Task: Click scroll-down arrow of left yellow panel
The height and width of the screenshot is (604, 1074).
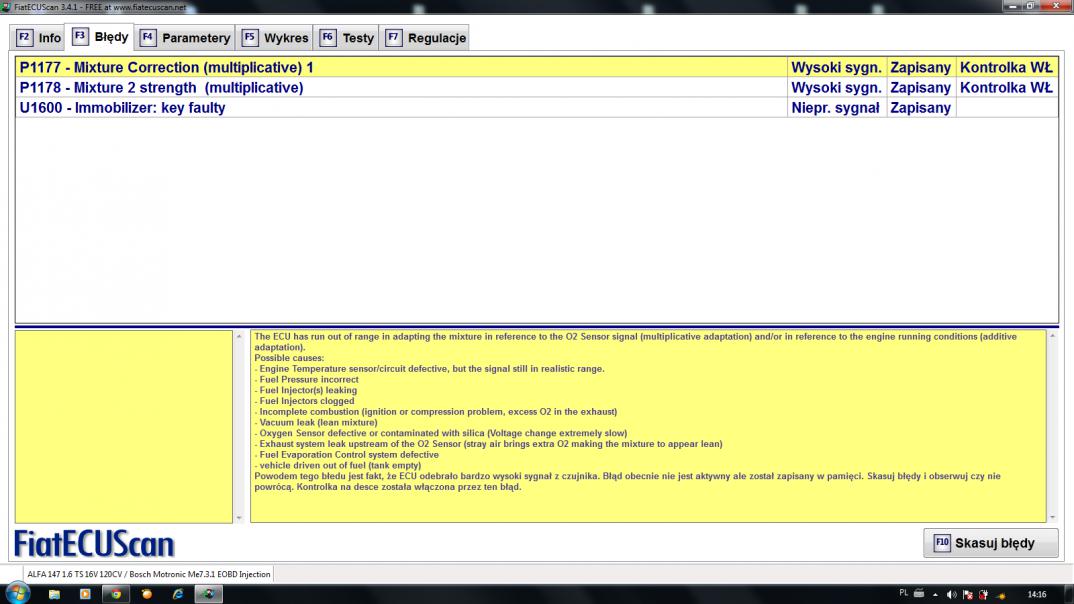Action: click(239, 518)
